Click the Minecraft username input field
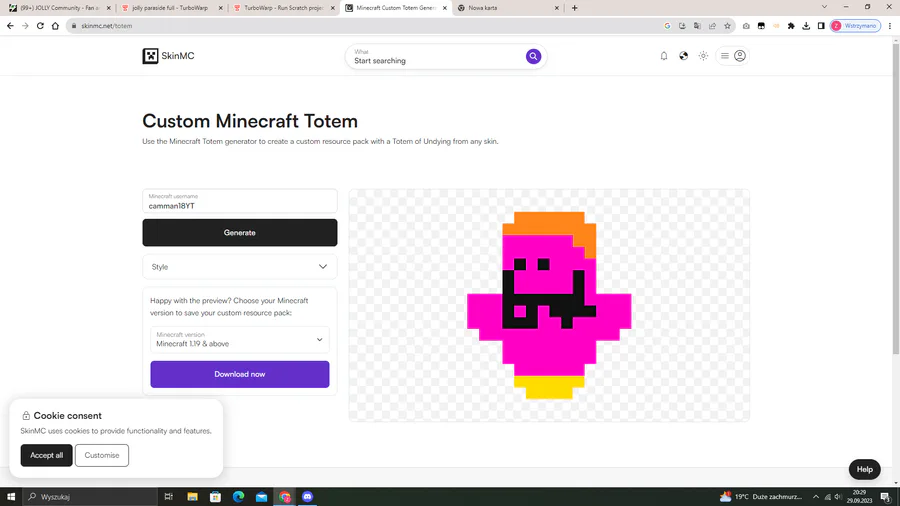Screen dimensions: 900x506 tap(240, 201)
